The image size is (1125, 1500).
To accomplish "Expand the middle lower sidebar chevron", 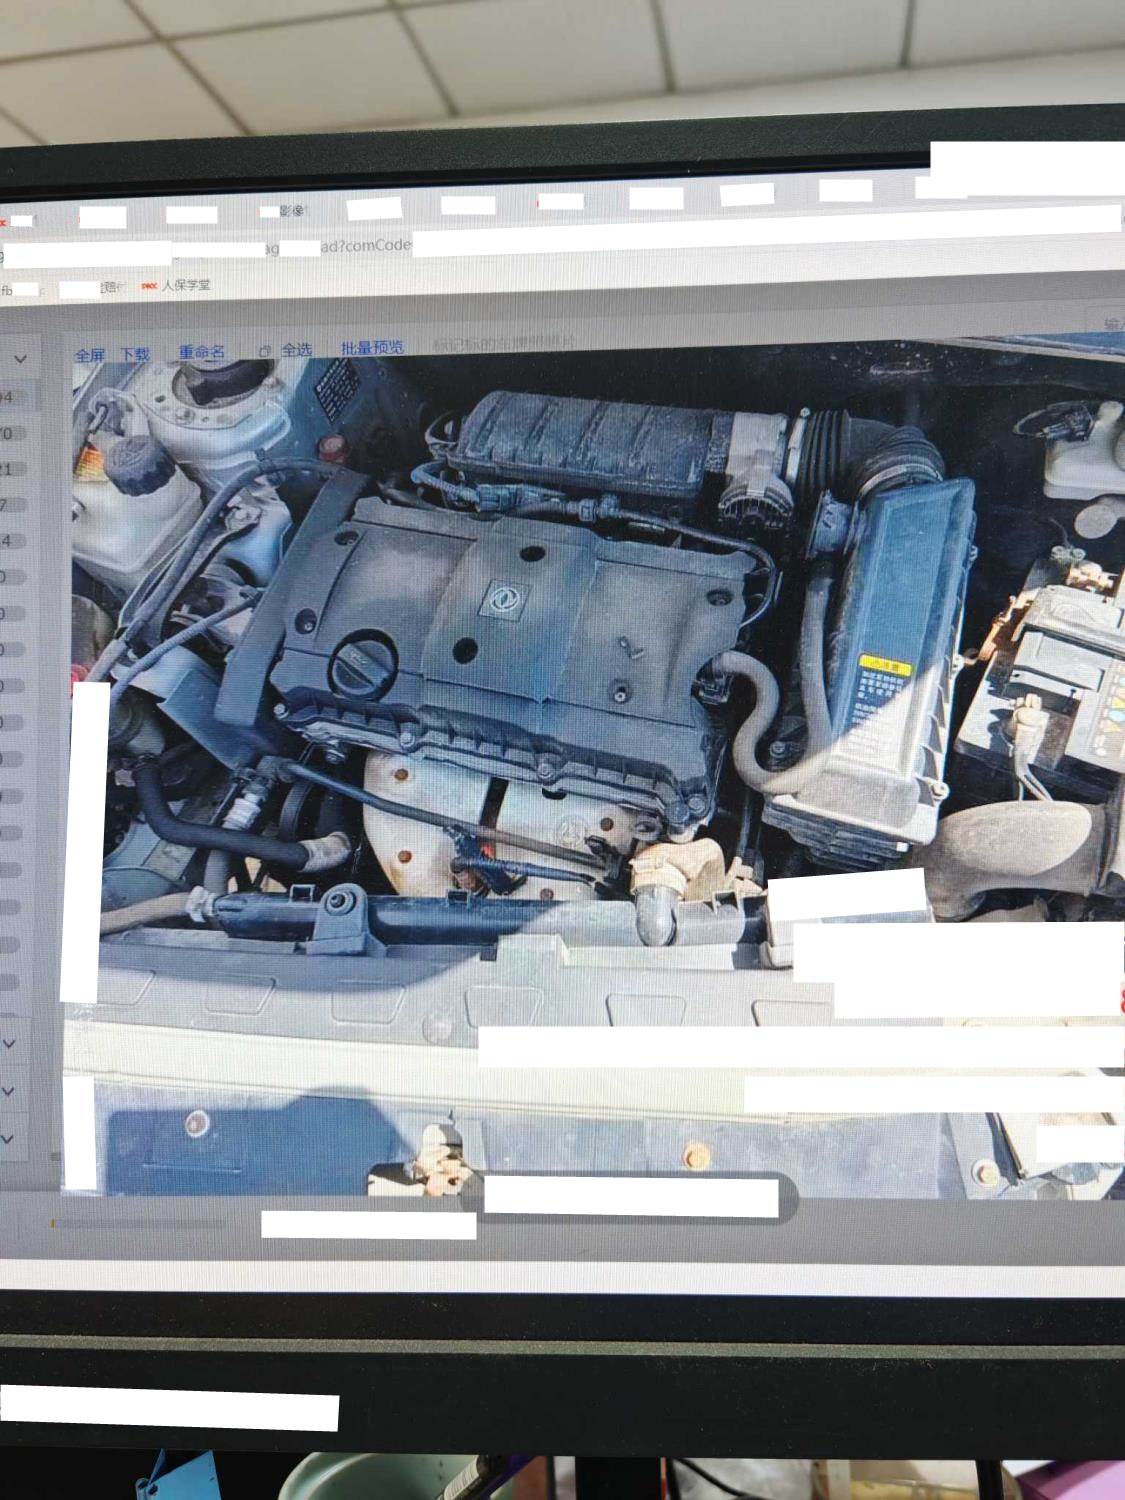I will (9, 1091).
